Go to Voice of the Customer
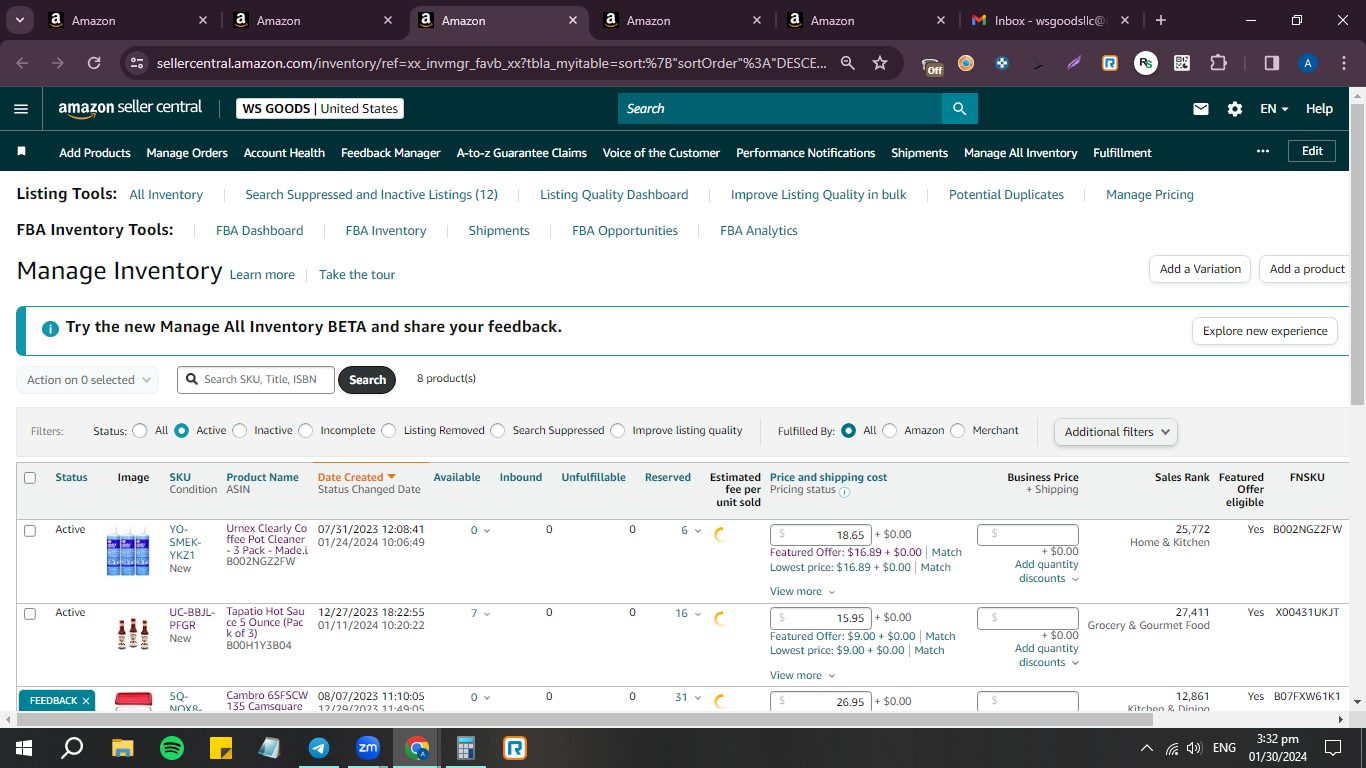The width and height of the screenshot is (1366, 768). [x=661, y=153]
